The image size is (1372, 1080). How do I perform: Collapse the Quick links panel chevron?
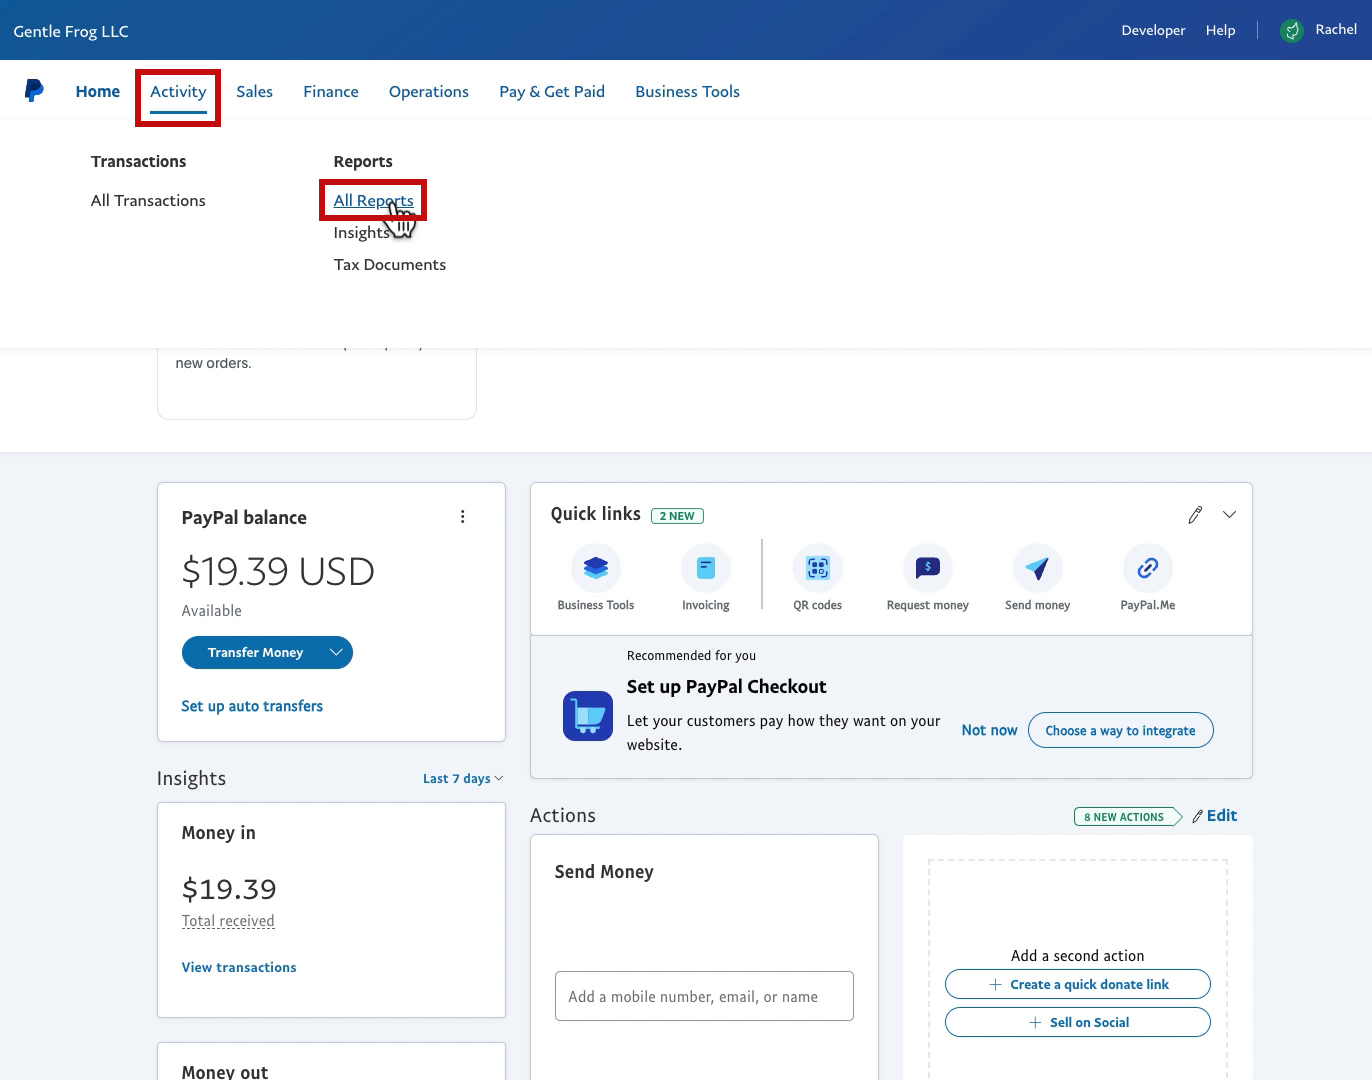(1230, 515)
